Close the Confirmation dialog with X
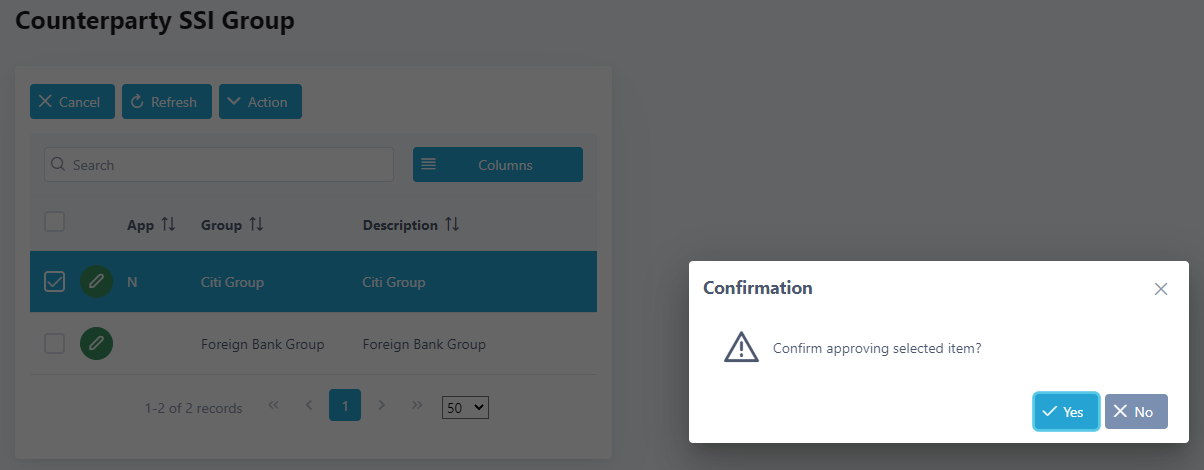 (1161, 289)
